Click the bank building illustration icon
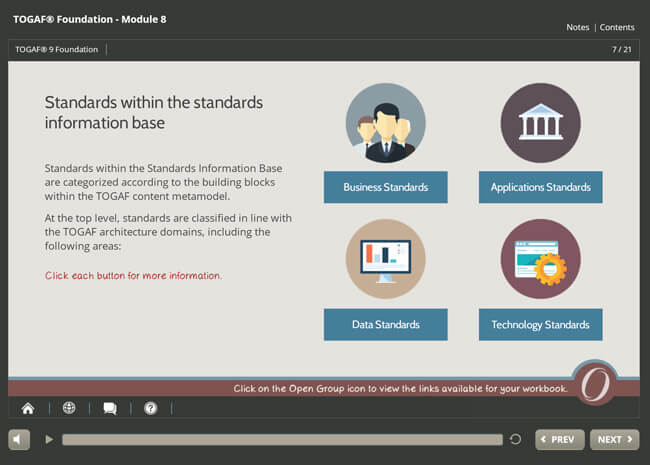The height and width of the screenshot is (465, 650). point(541,123)
